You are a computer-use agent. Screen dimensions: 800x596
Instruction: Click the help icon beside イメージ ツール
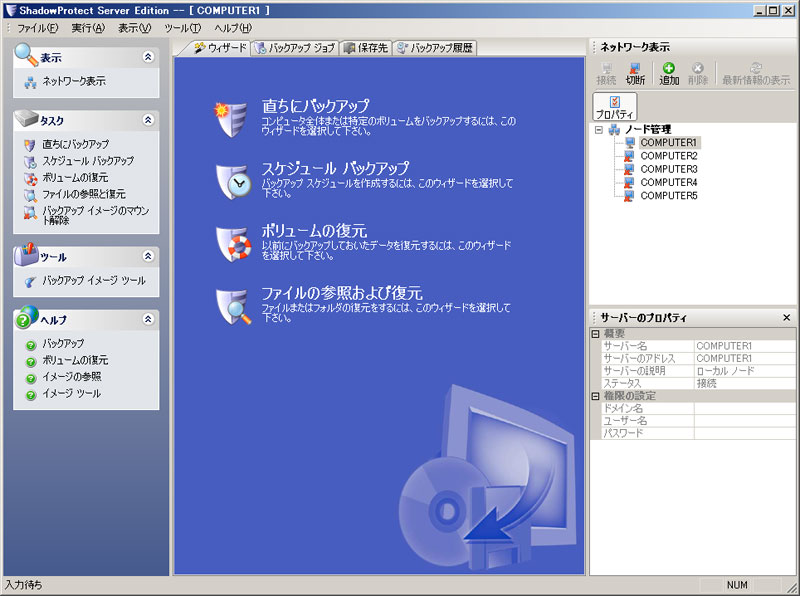click(x=31, y=395)
